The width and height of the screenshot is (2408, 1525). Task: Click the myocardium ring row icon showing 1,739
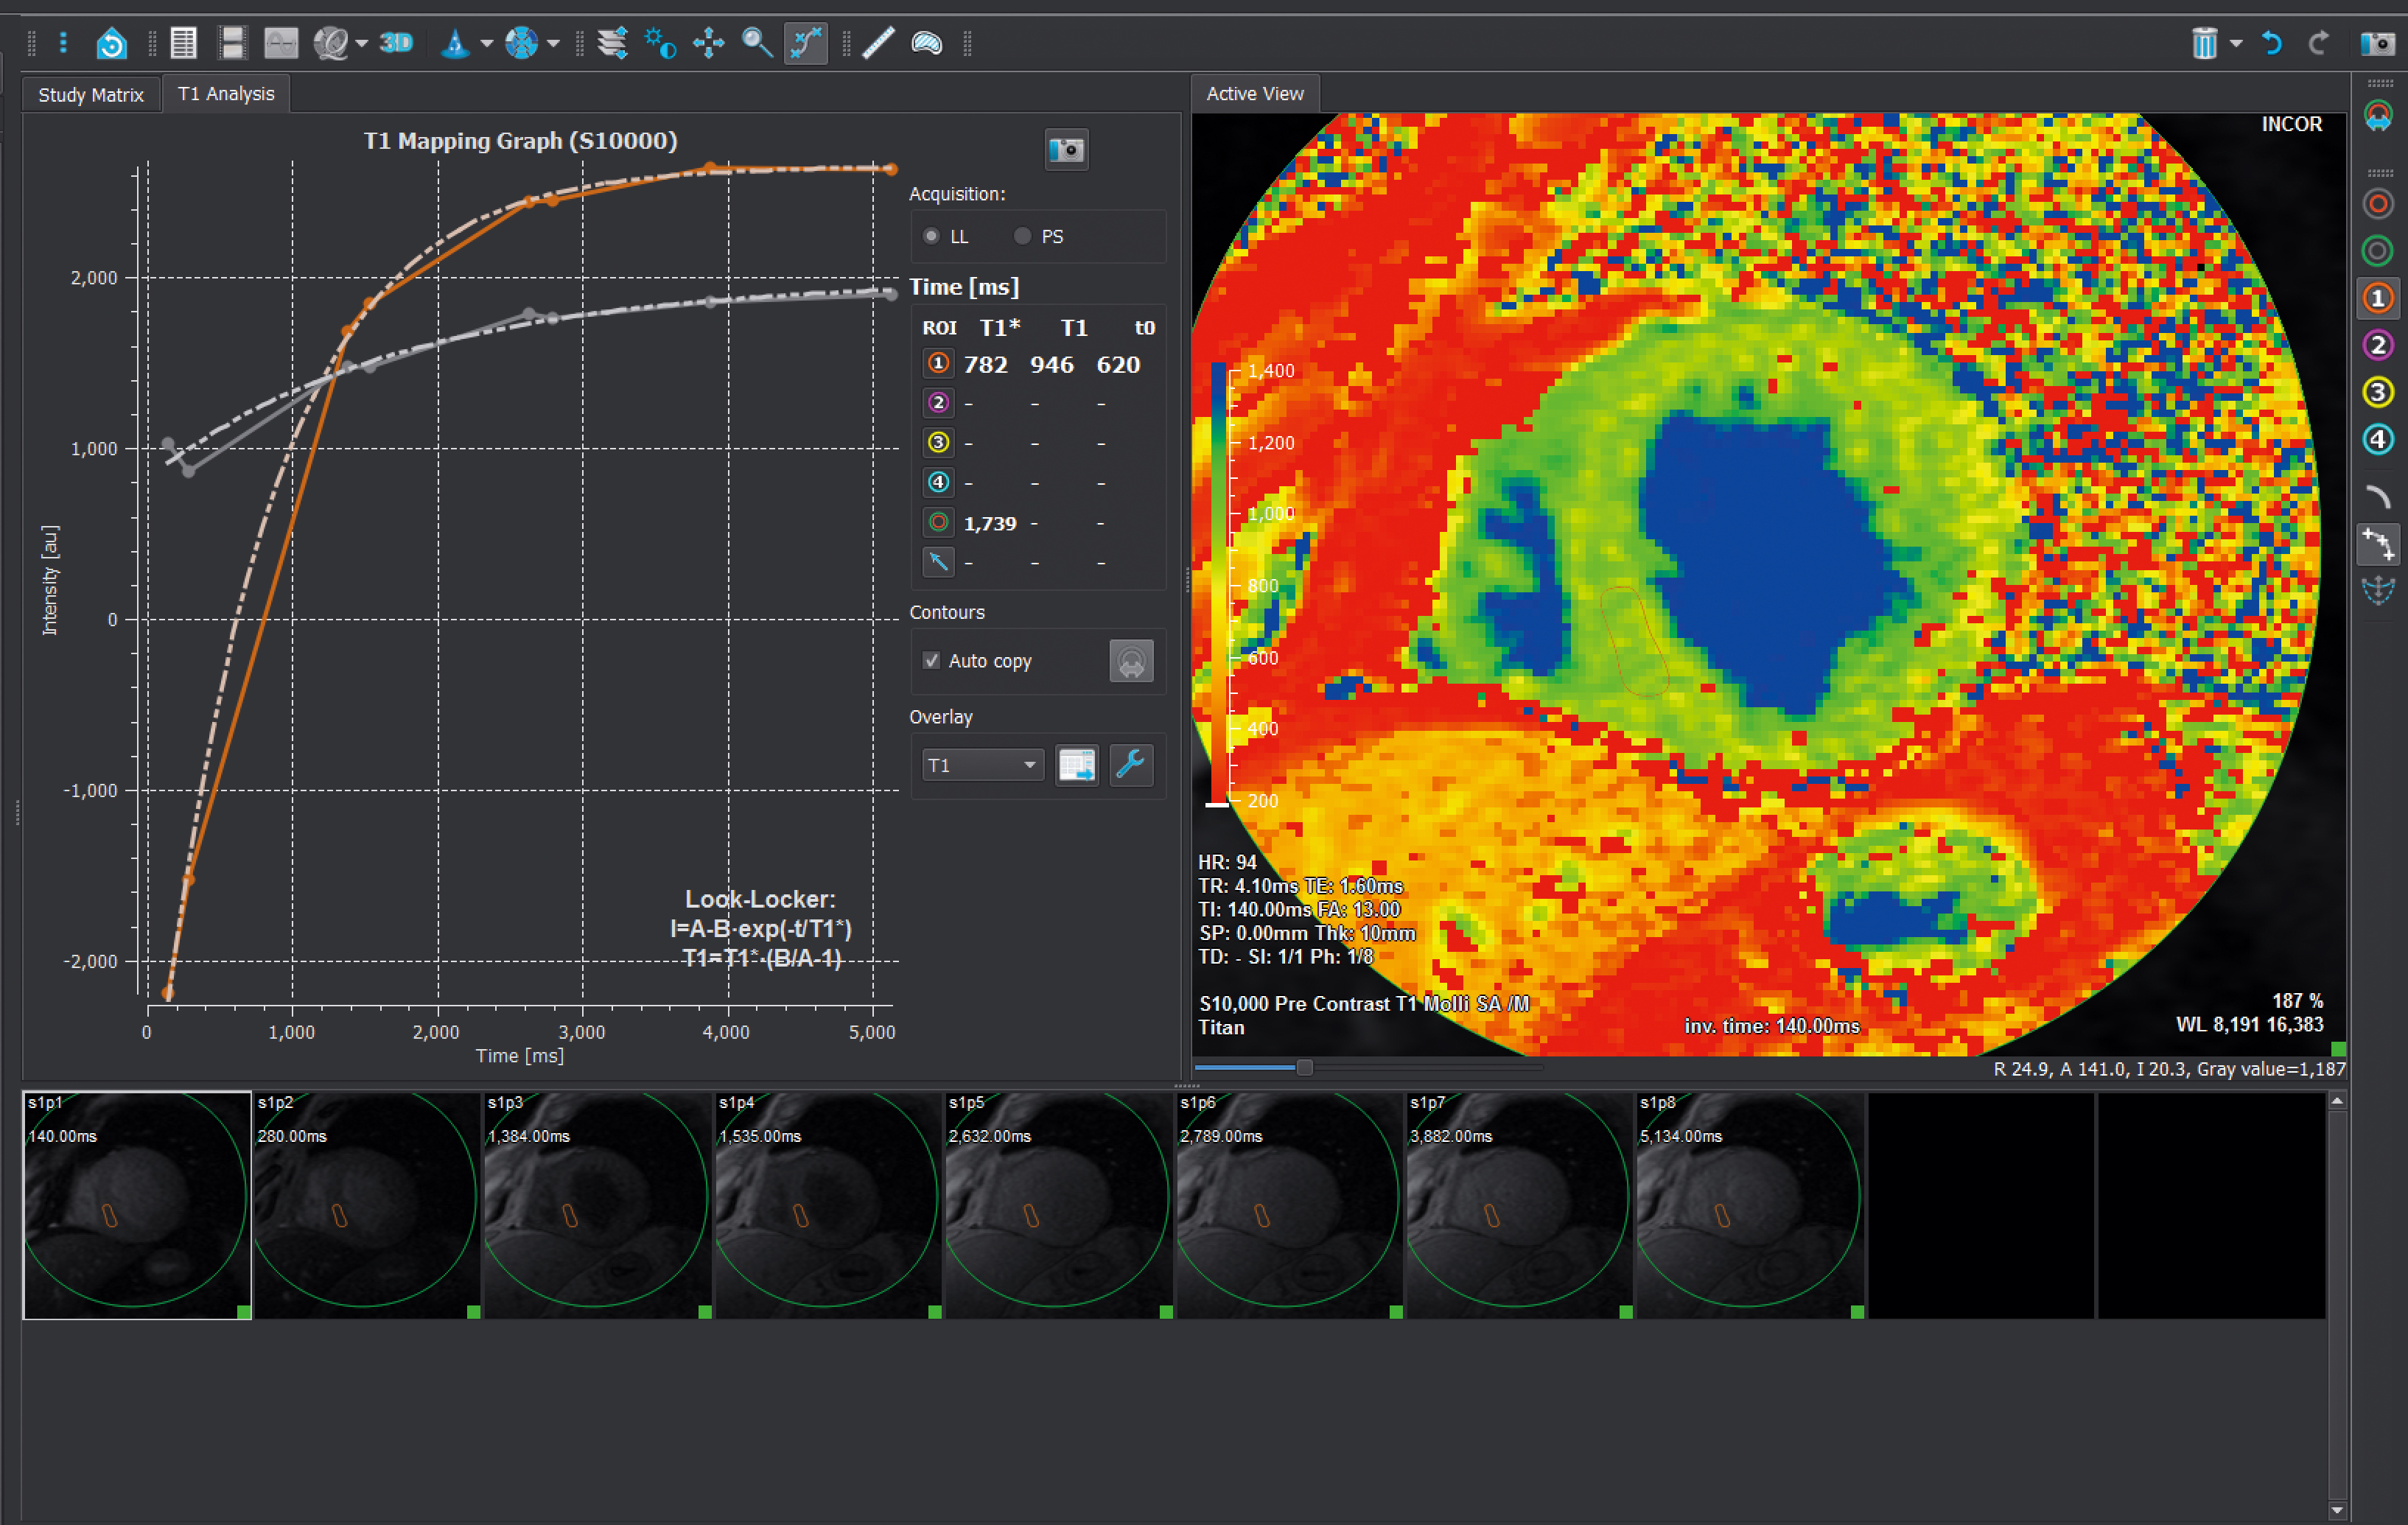(938, 522)
